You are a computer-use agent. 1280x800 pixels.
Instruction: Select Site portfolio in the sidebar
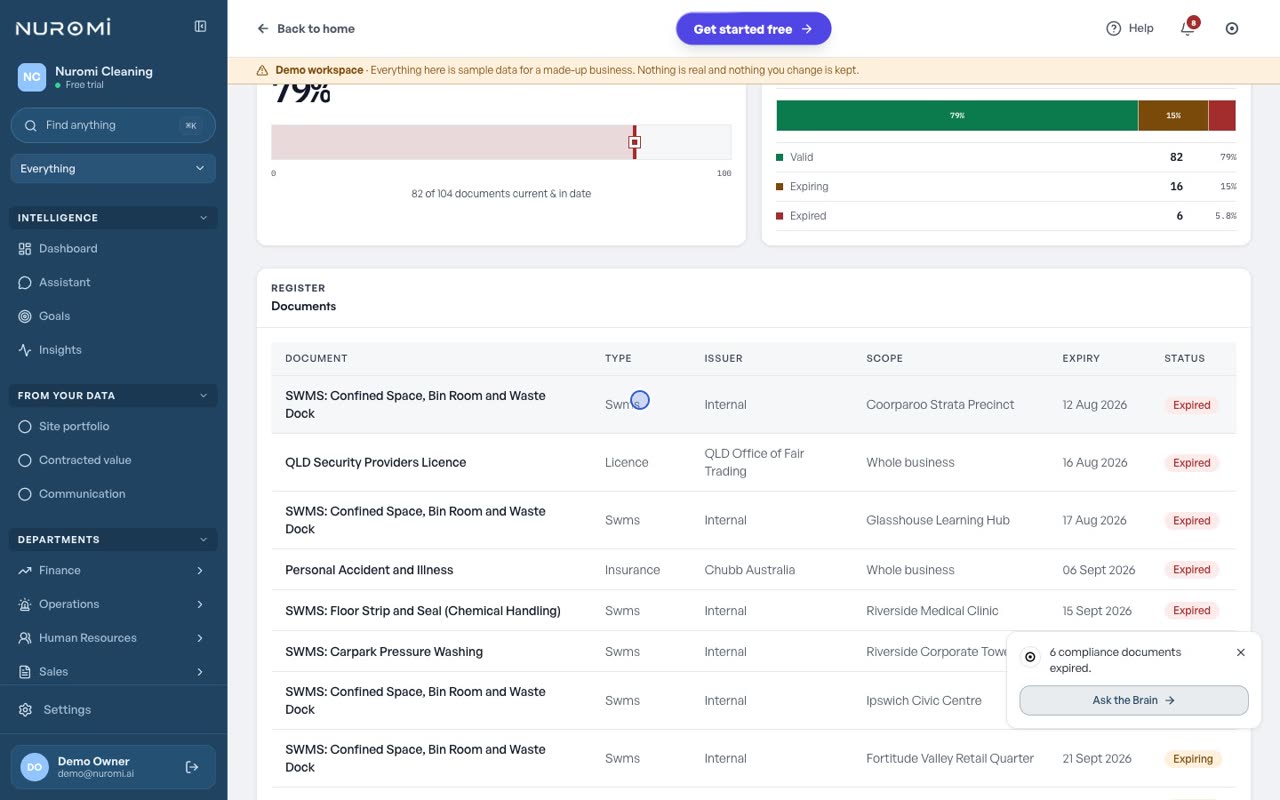point(113,427)
